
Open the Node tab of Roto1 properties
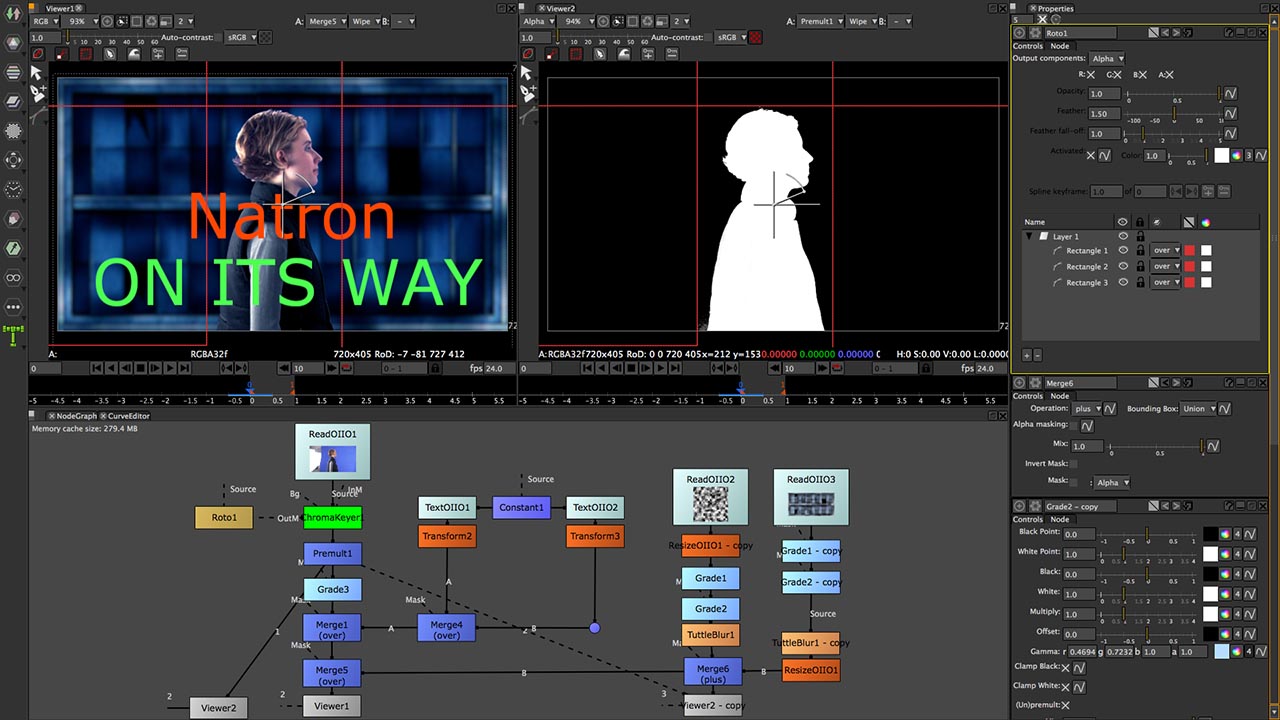1060,46
